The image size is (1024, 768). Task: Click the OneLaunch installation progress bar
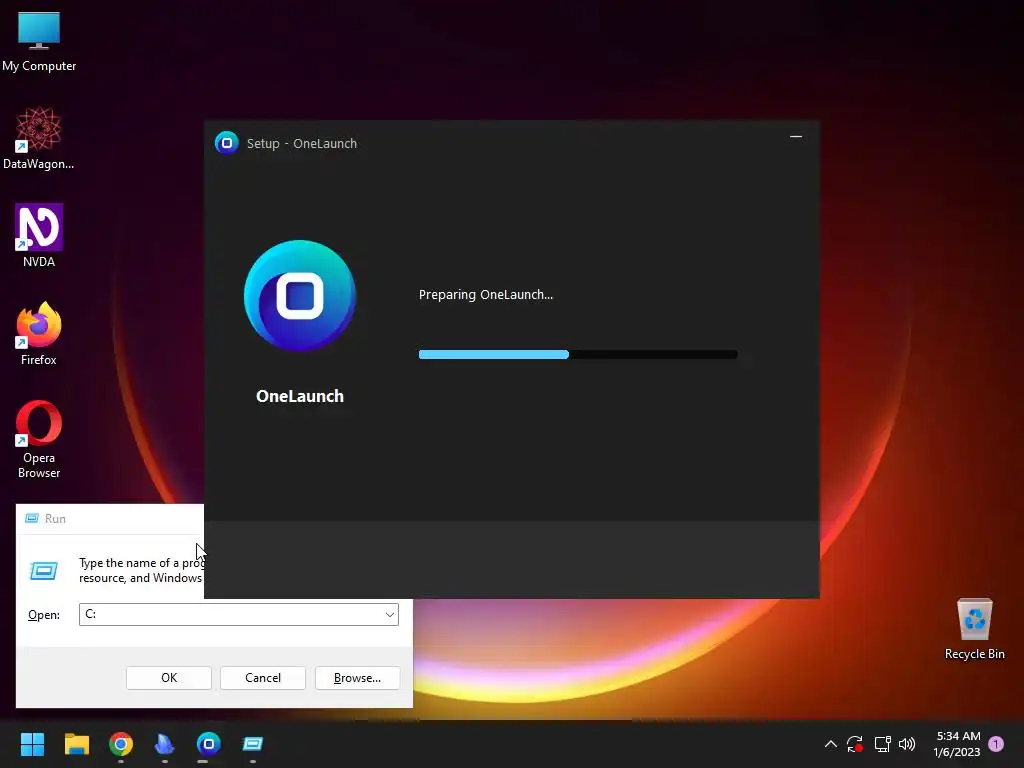[578, 355]
